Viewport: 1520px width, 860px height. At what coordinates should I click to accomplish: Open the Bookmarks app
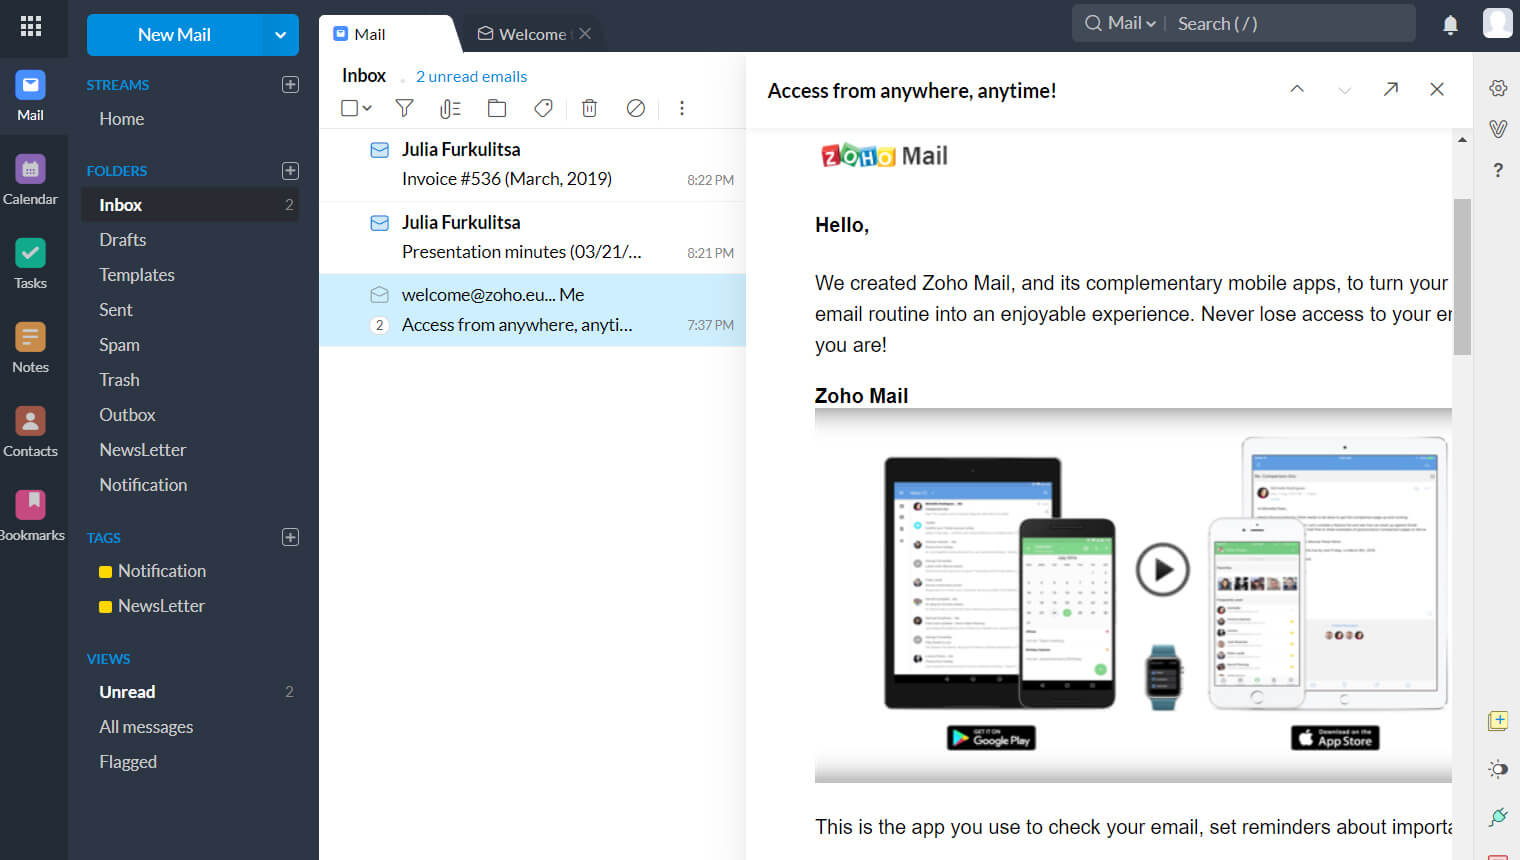point(30,516)
